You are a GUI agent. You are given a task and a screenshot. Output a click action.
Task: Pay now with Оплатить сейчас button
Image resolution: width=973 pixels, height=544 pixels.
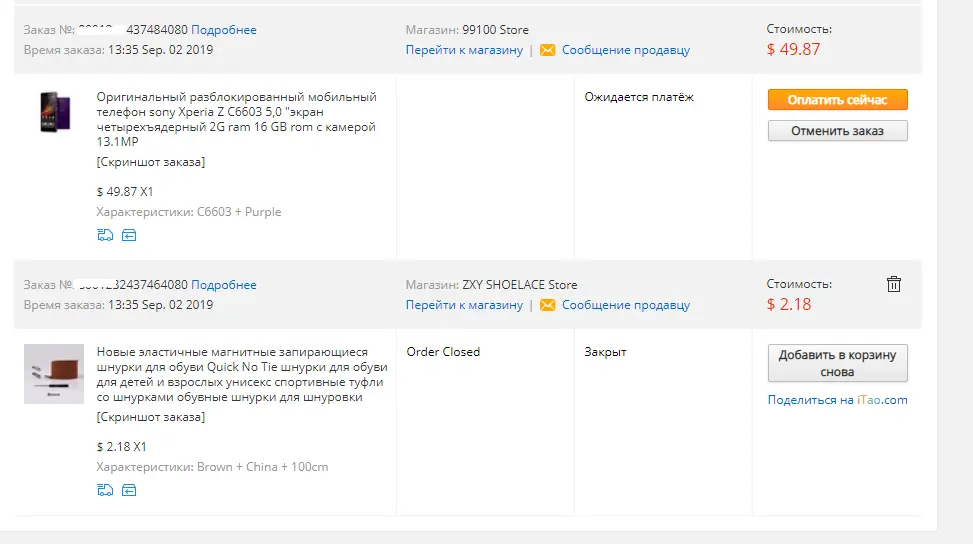(837, 100)
